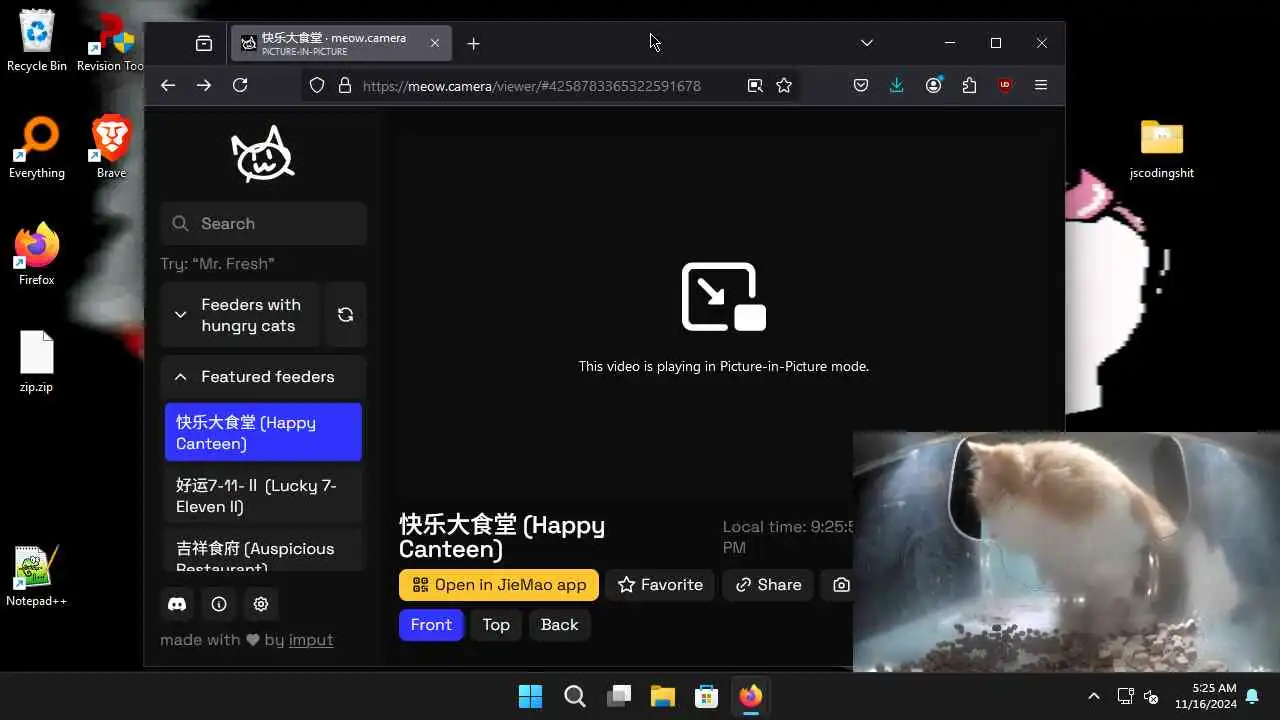The height and width of the screenshot is (720, 1280).
Task: Open the Windows Start menu
Action: tap(531, 696)
